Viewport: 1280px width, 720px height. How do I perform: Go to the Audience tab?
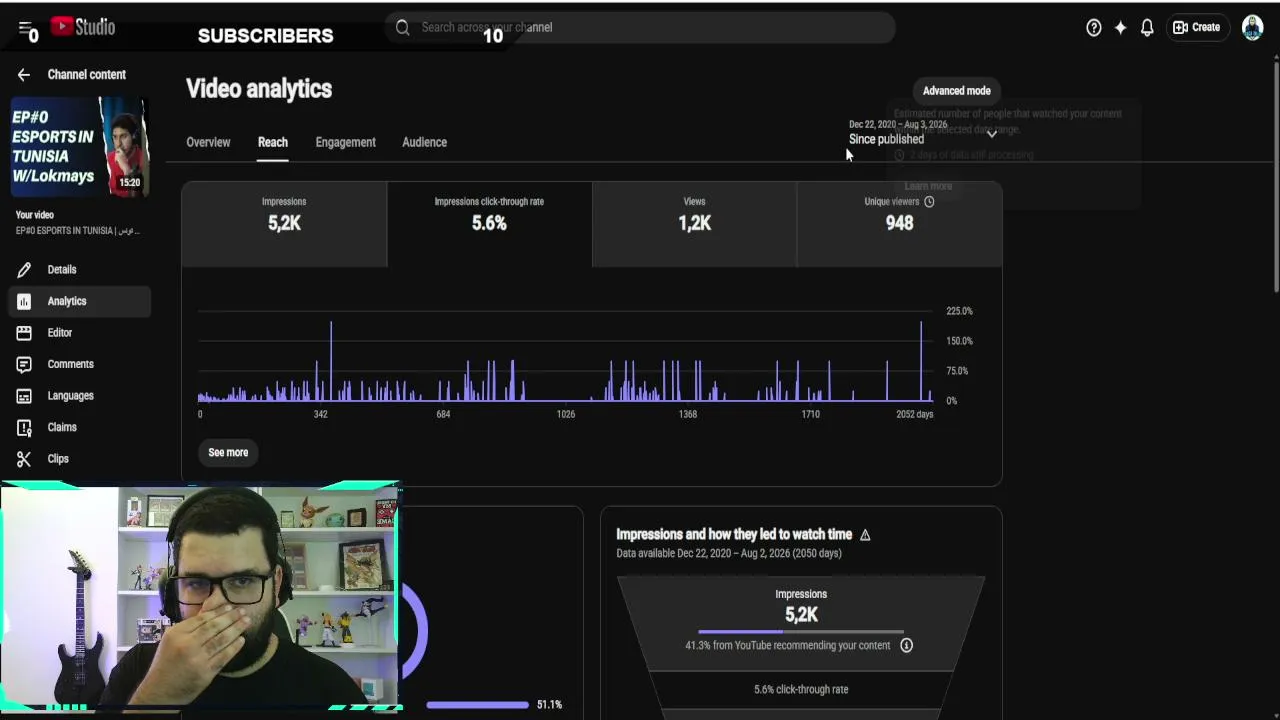click(x=424, y=142)
